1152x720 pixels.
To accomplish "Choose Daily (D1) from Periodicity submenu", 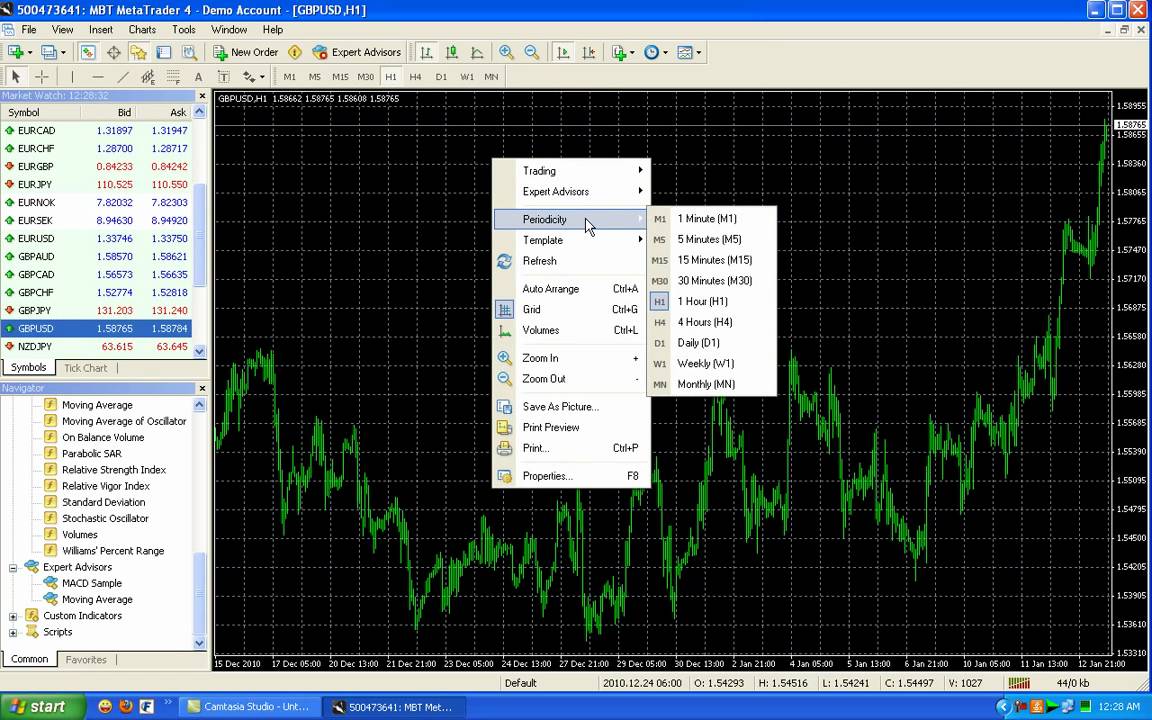I will click(711, 342).
